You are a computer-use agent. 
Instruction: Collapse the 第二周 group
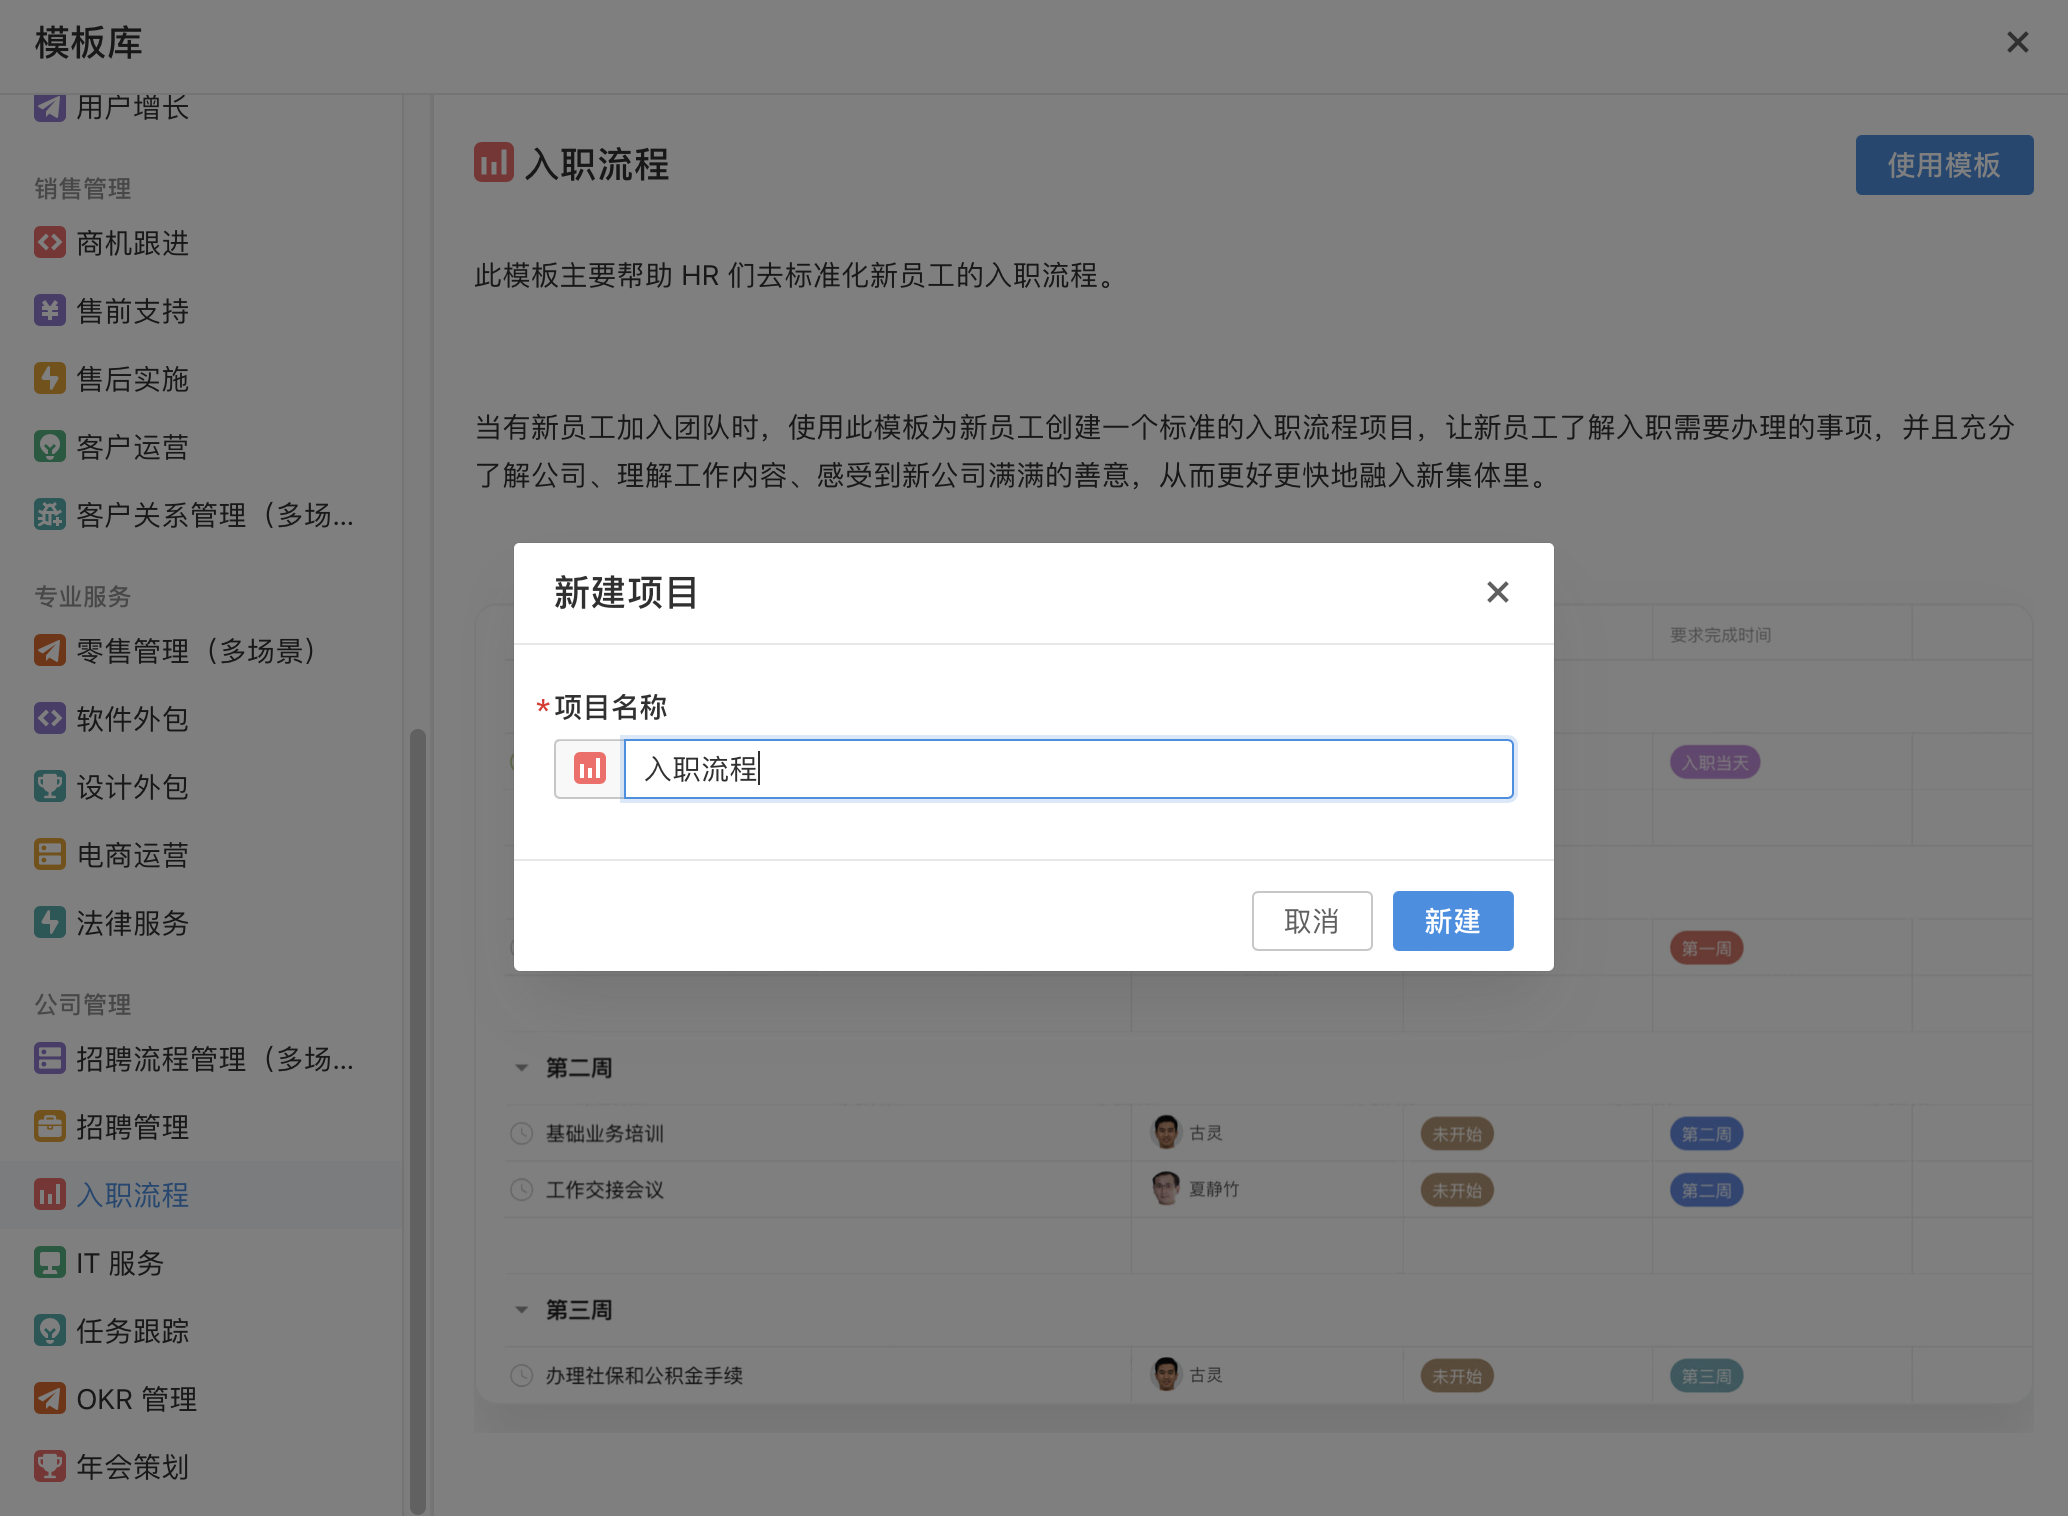coord(521,1068)
